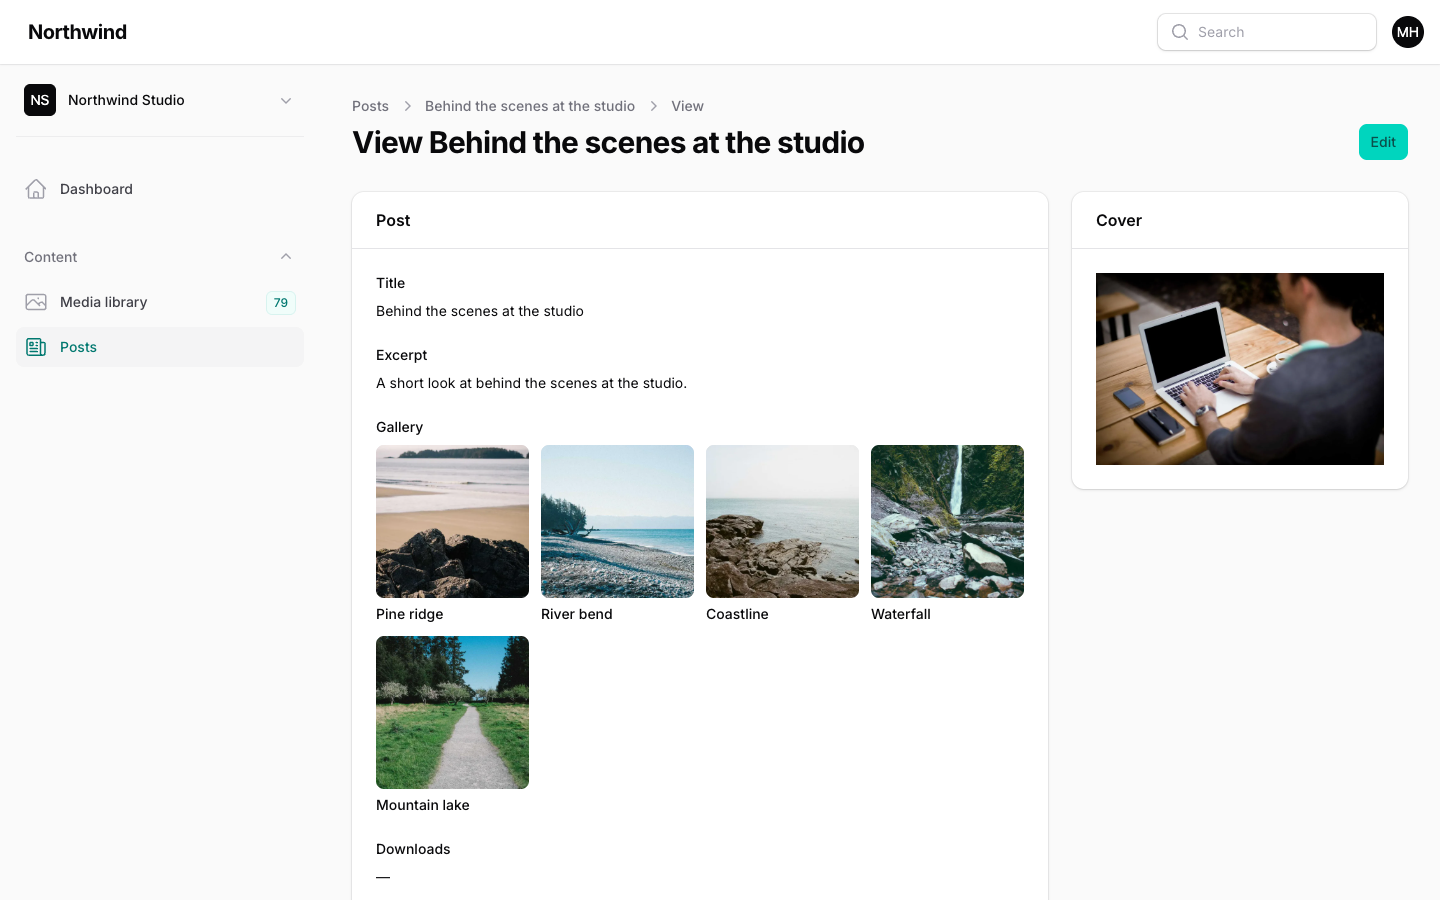This screenshot has width=1440, height=900.
Task: Click the Edit button
Action: pyautogui.click(x=1383, y=142)
